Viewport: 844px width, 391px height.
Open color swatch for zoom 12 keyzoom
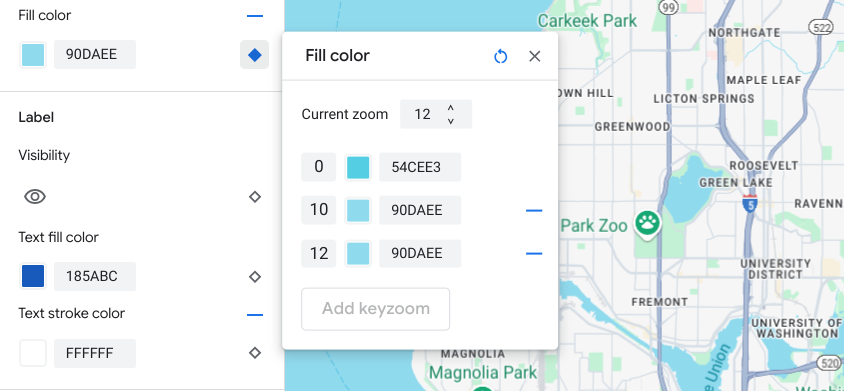(358, 254)
